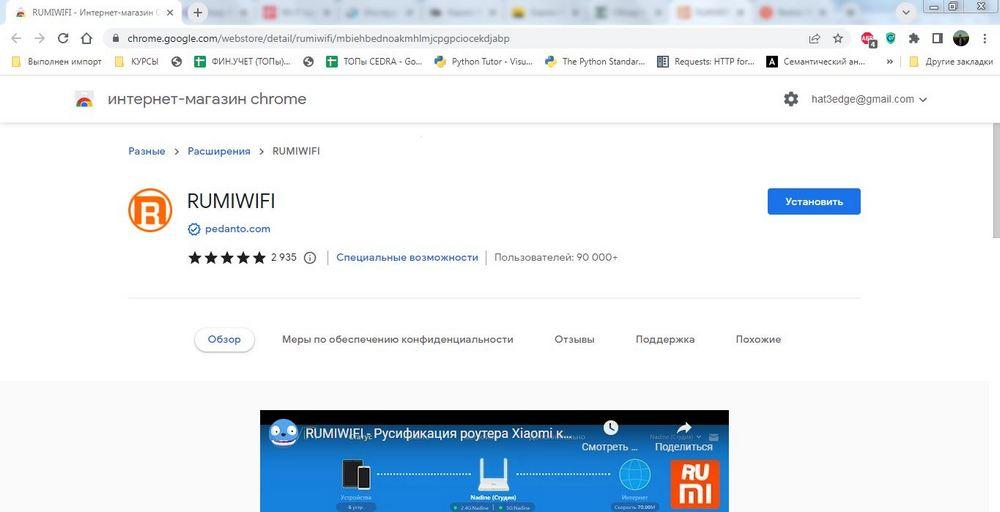Switch to the Отзывы tab

coord(574,339)
